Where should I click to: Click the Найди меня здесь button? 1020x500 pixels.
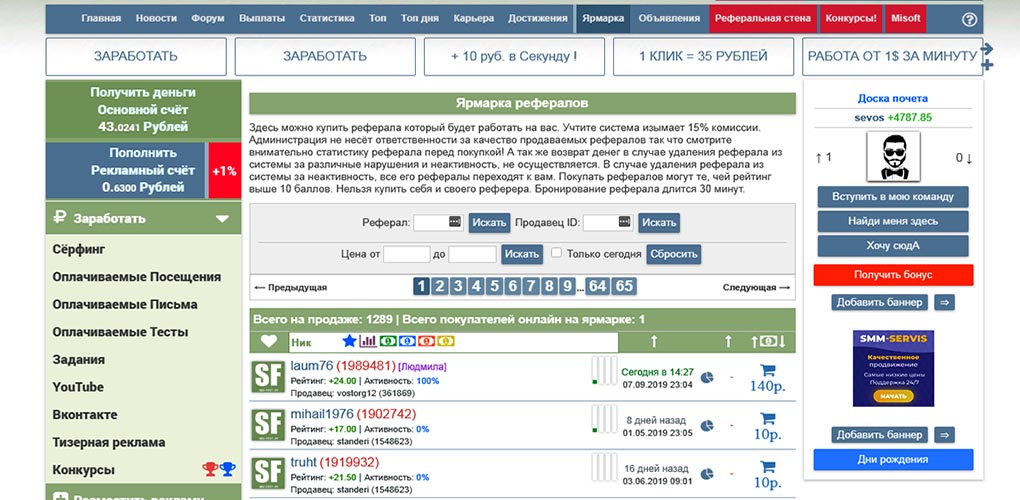(x=892, y=221)
